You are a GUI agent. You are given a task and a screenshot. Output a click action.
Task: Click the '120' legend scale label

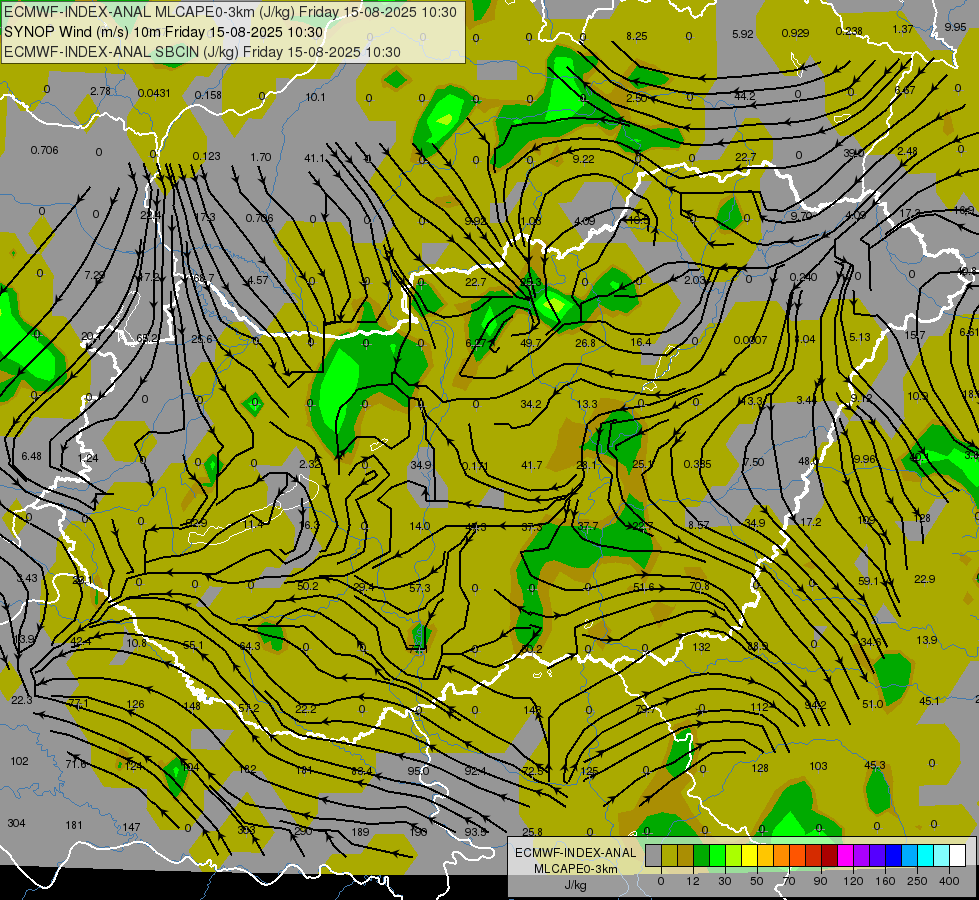[x=853, y=881]
